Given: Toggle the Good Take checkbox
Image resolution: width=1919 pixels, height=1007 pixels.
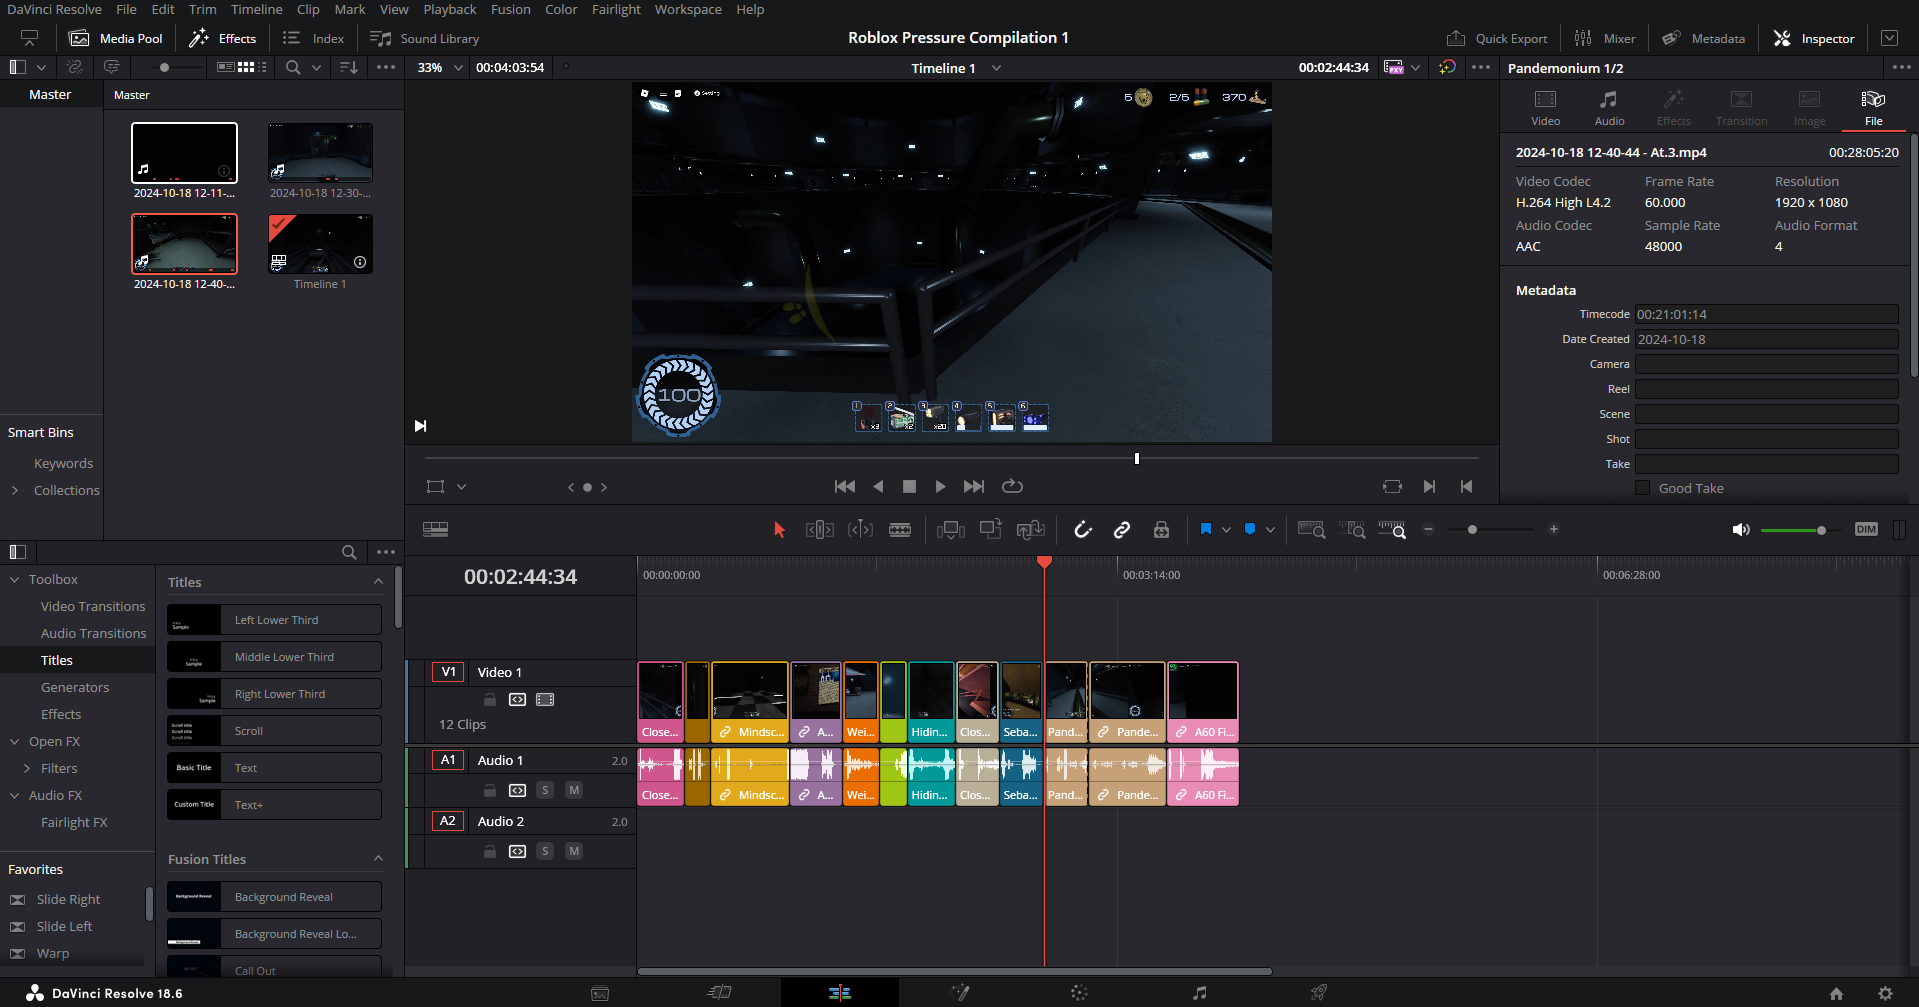Looking at the screenshot, I should click(x=1642, y=488).
